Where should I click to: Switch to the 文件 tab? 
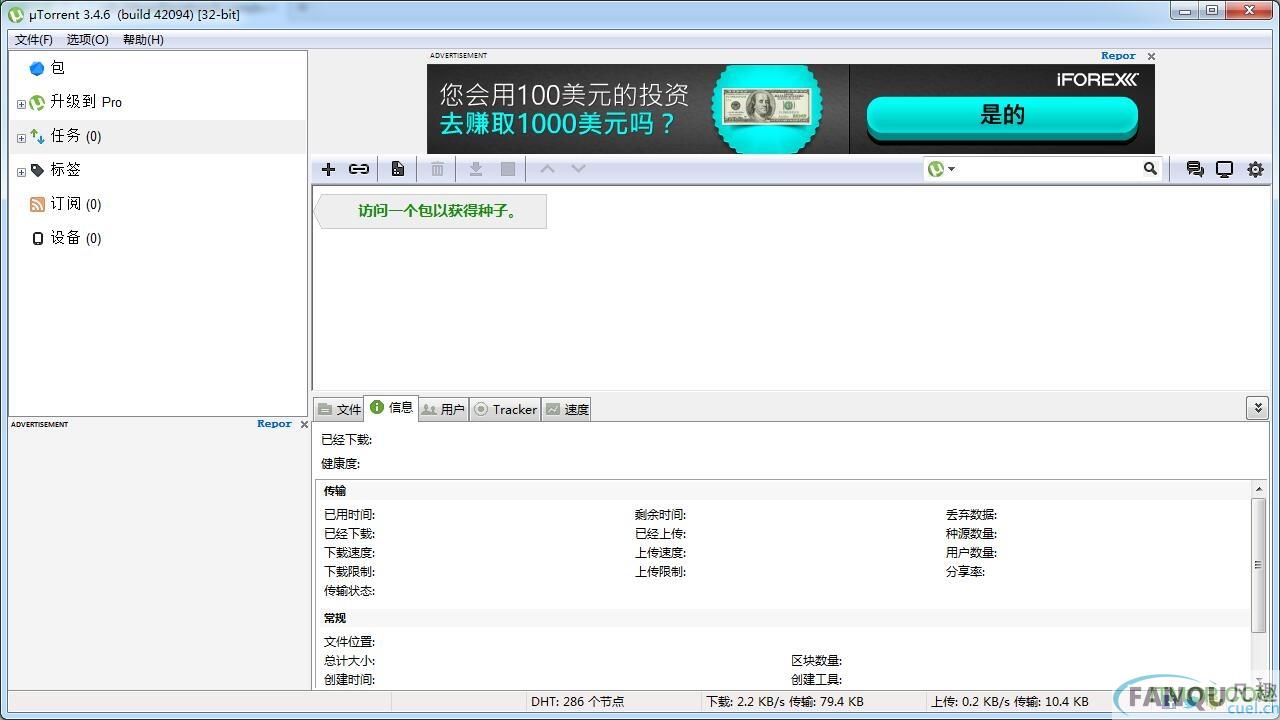click(x=339, y=409)
